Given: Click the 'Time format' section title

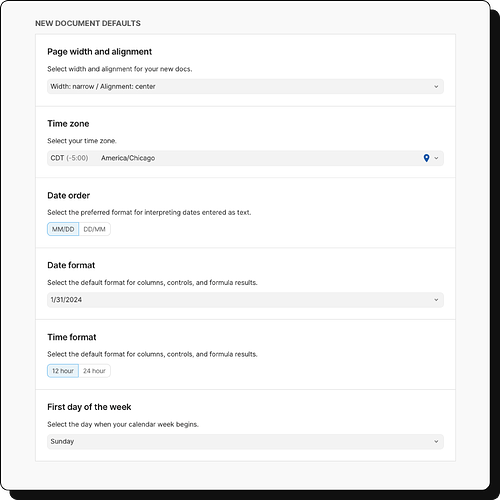Looking at the screenshot, I should pos(72,337).
